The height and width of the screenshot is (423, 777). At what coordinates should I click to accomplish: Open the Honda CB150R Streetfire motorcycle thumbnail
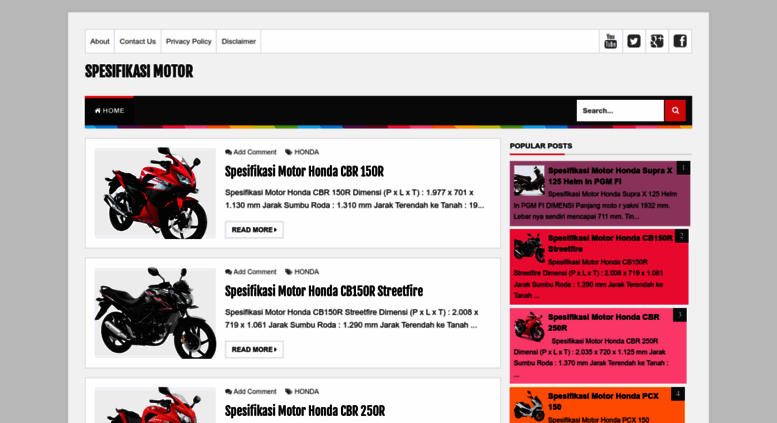[x=155, y=313]
